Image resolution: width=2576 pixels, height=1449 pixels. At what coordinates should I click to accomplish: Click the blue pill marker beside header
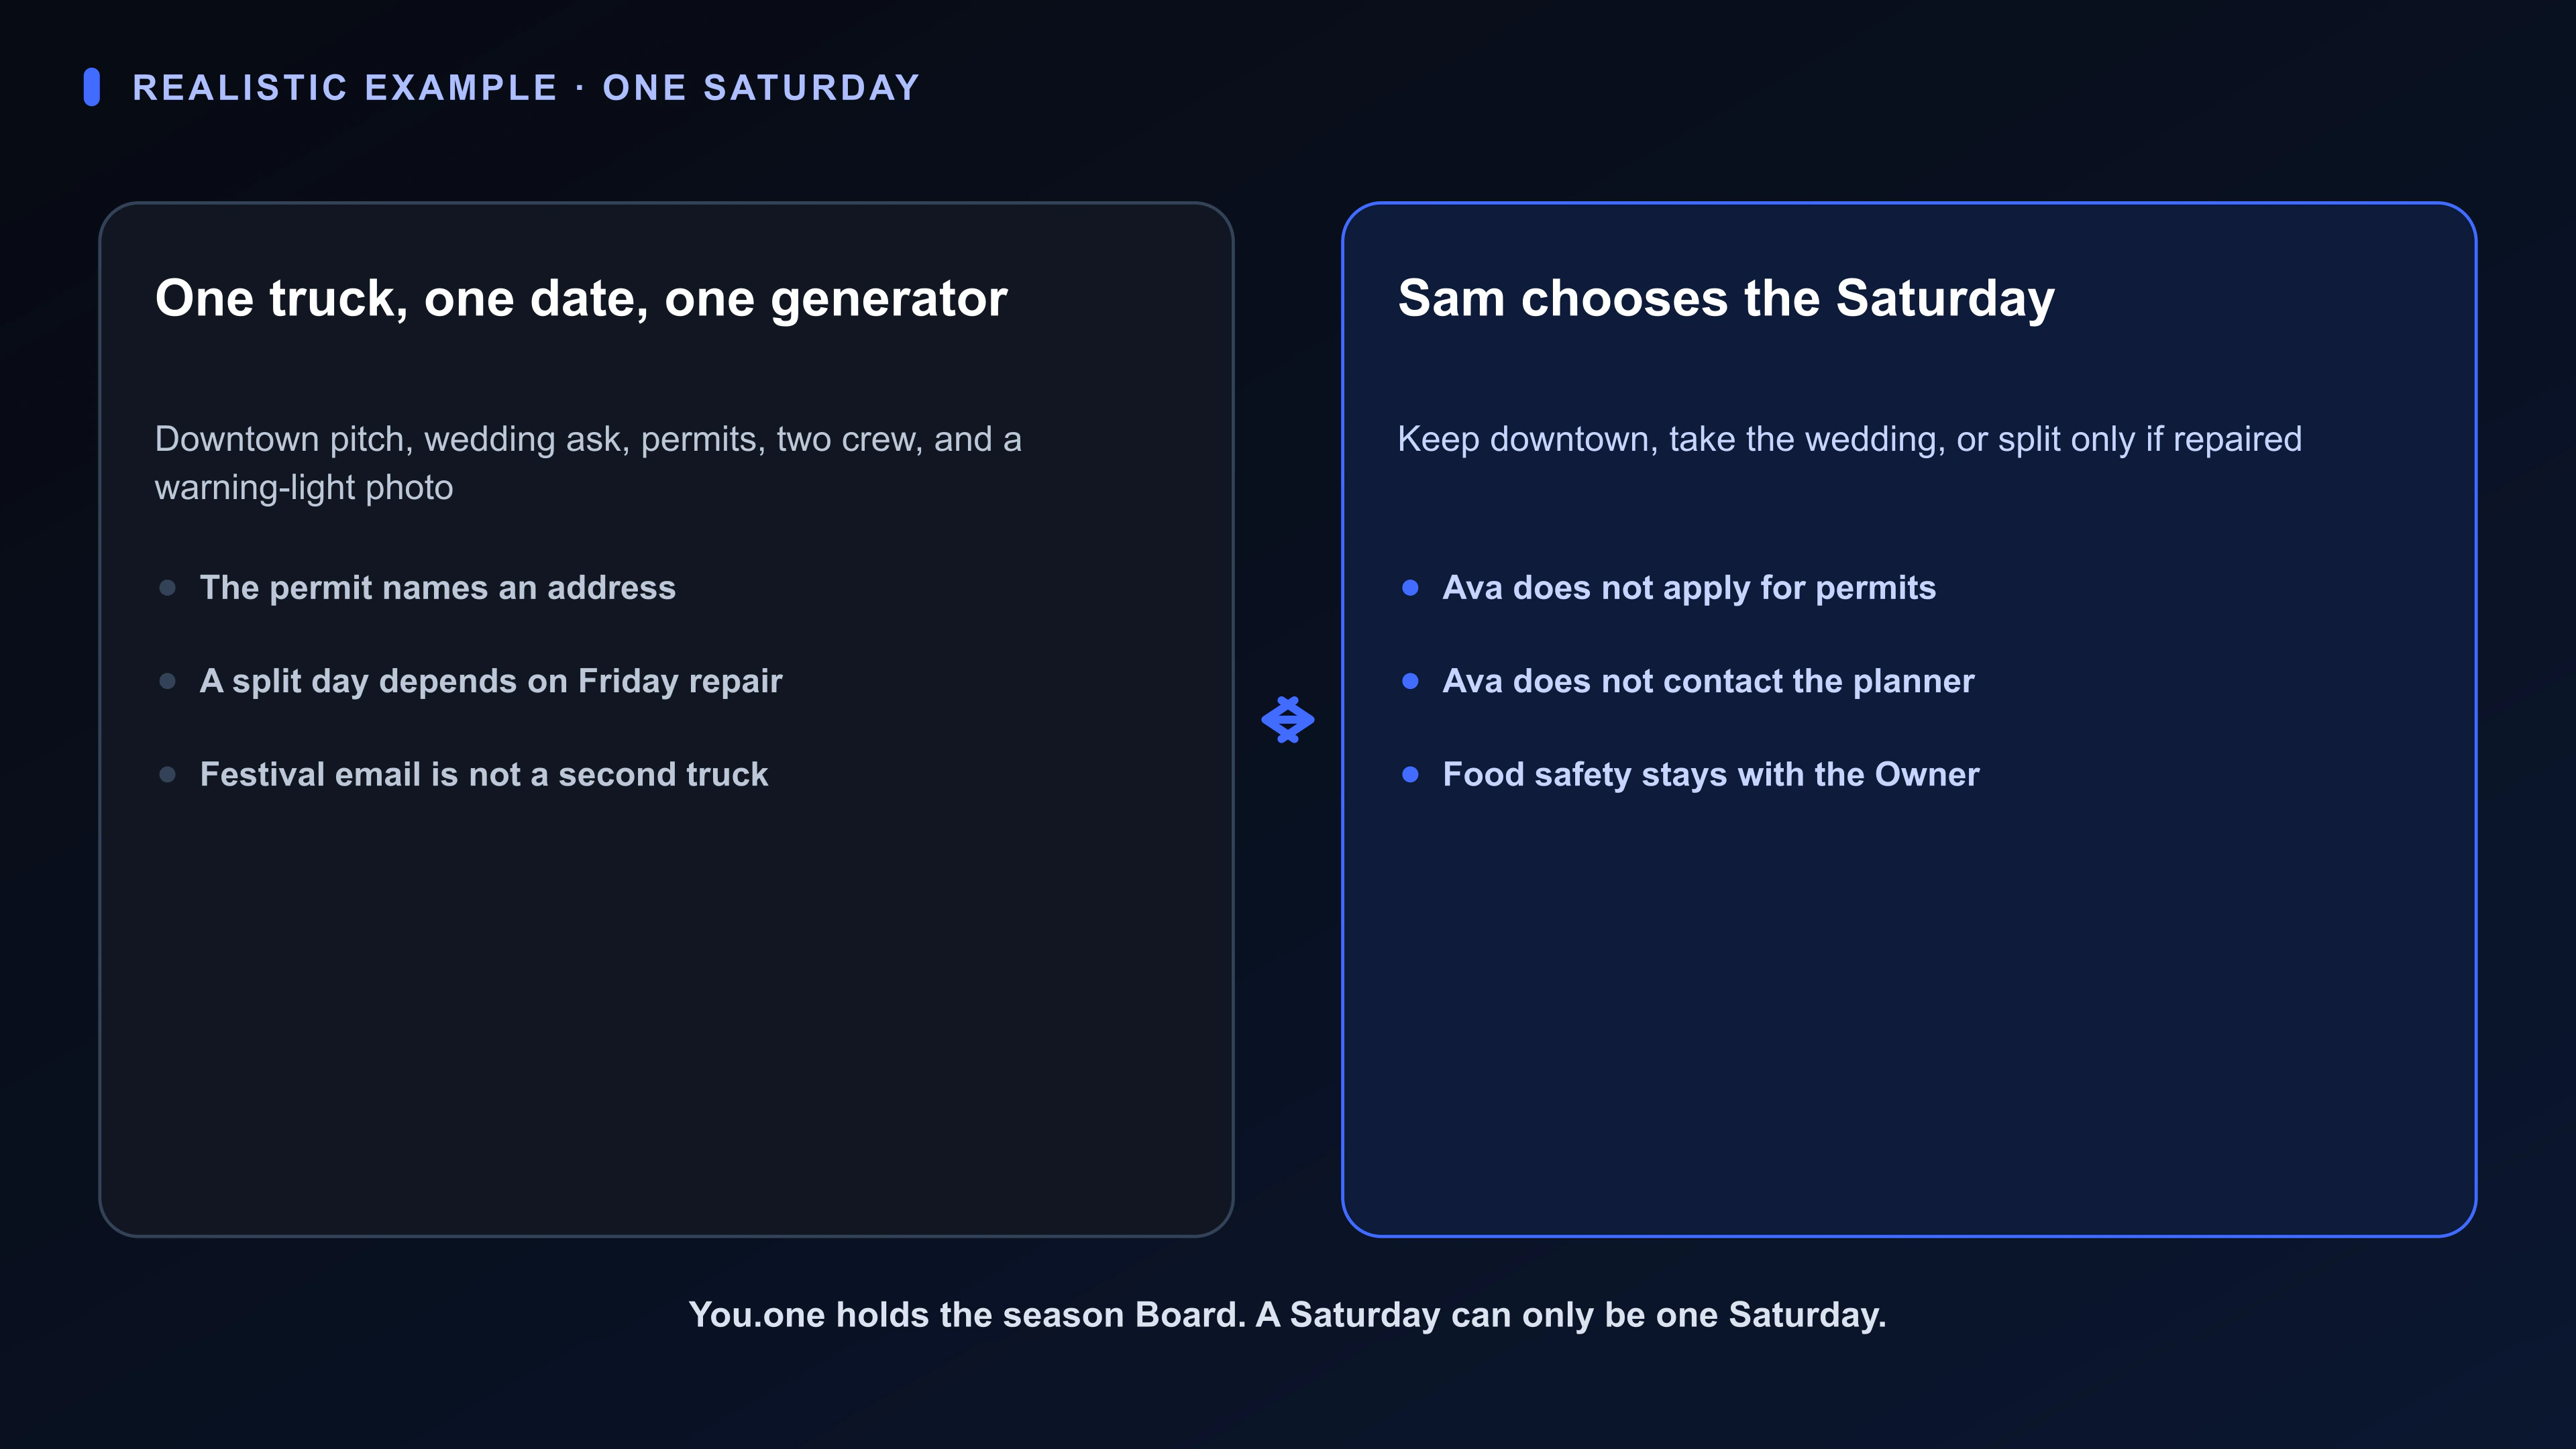tap(92, 87)
